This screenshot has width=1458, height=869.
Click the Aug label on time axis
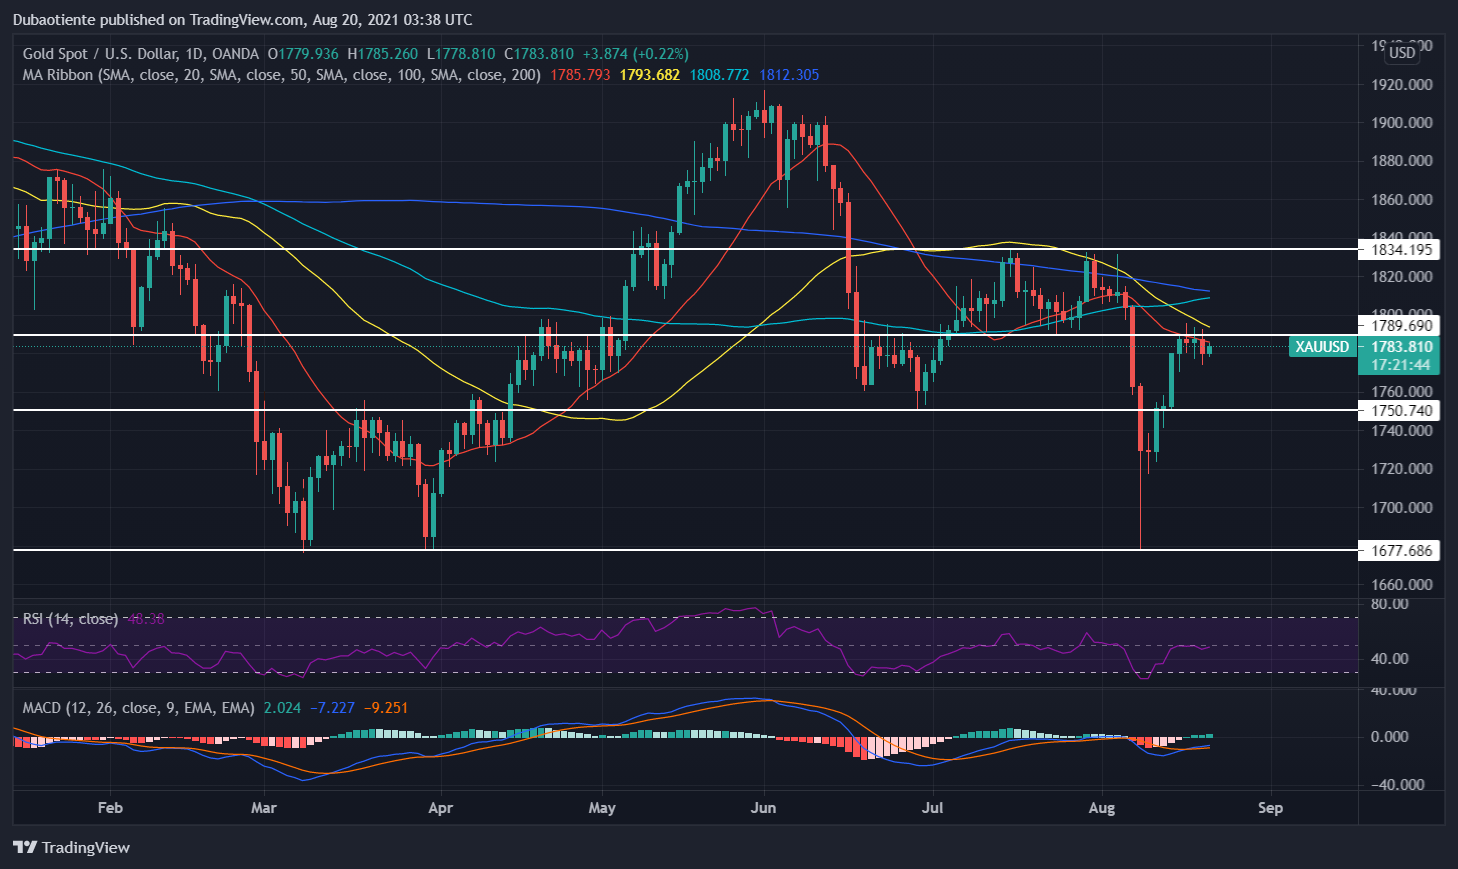(1101, 808)
